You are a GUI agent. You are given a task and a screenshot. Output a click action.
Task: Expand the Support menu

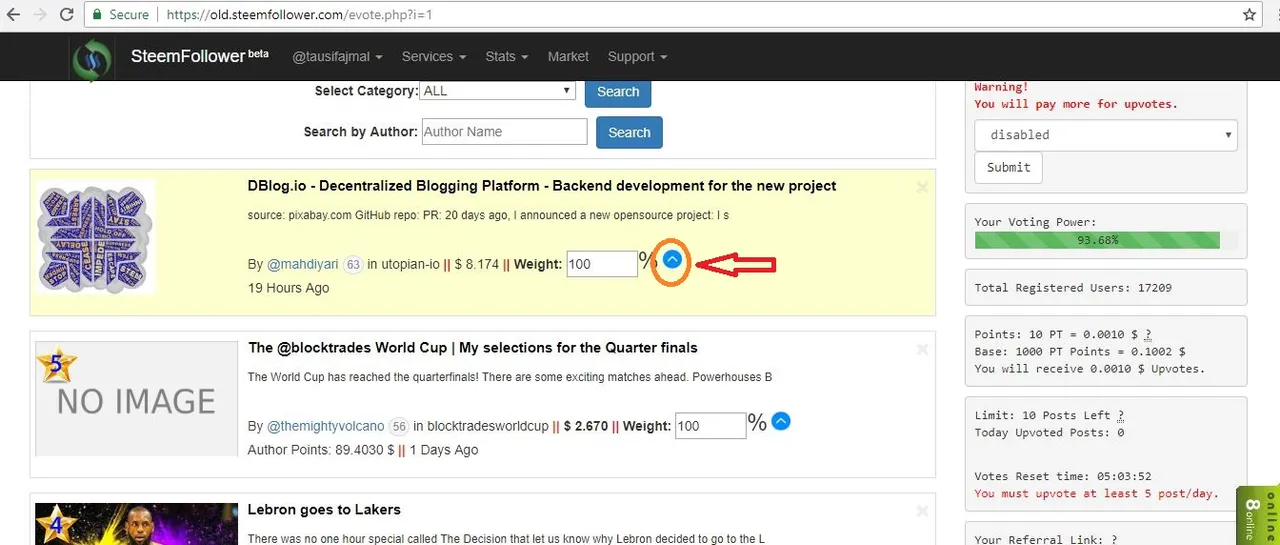tap(637, 57)
